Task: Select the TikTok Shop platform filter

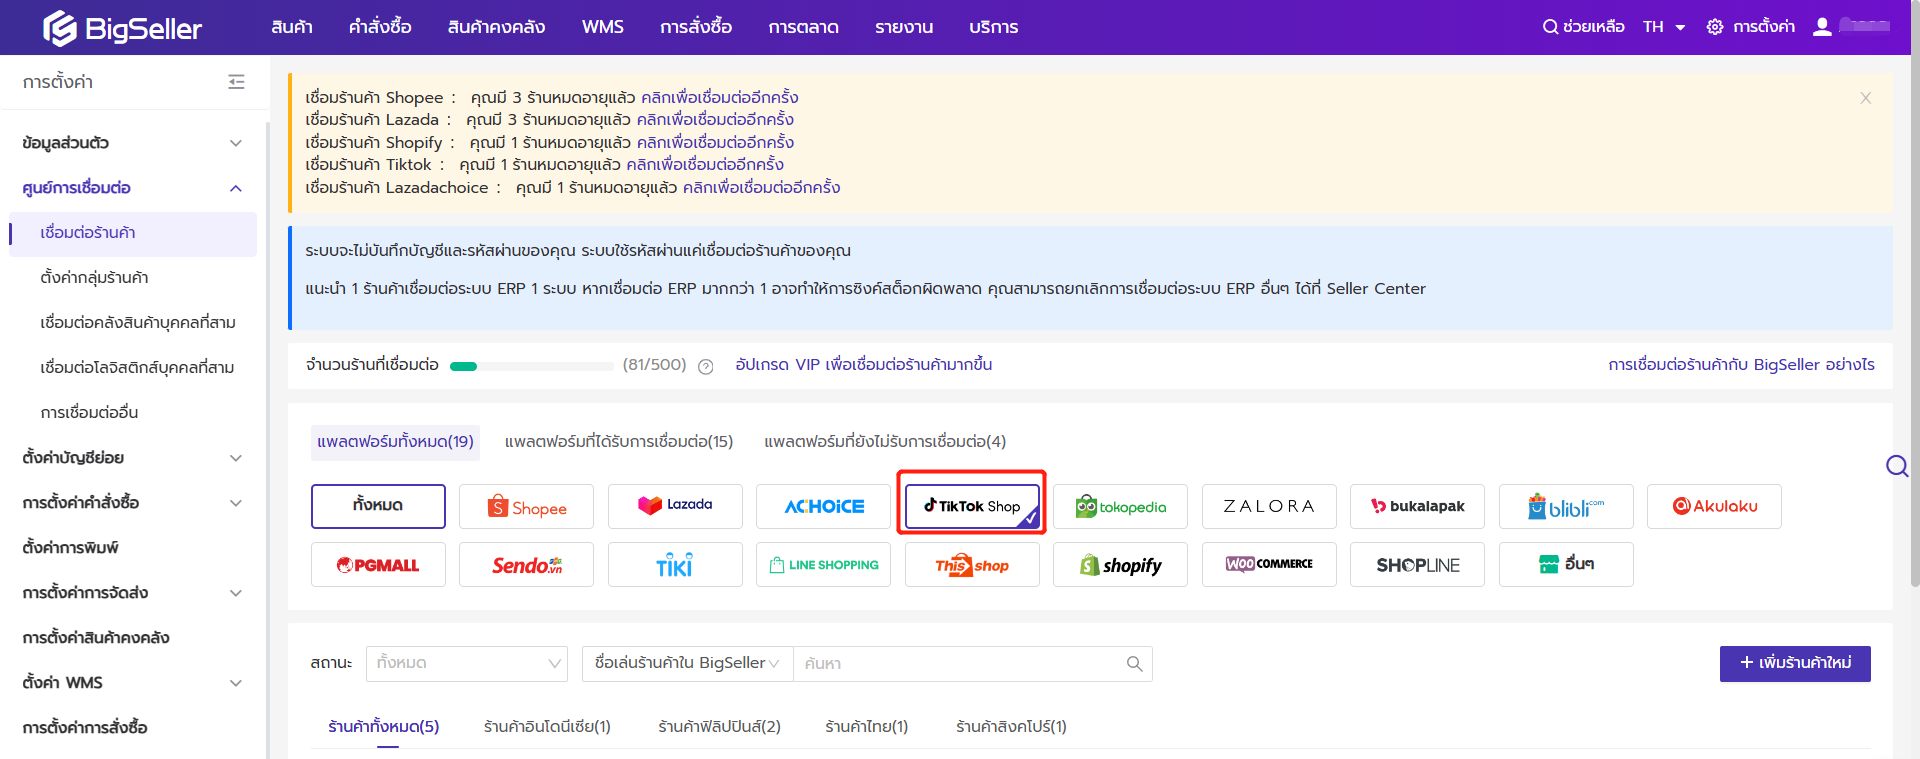Action: pyautogui.click(x=972, y=506)
